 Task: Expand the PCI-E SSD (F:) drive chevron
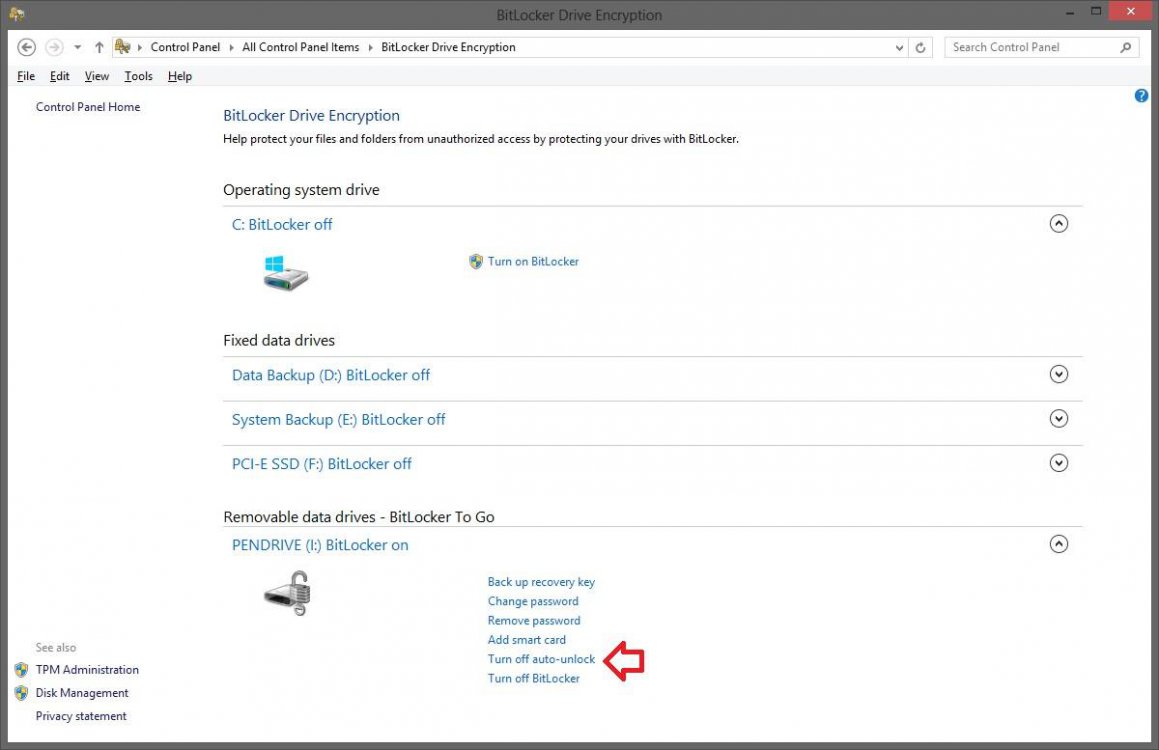(x=1058, y=463)
